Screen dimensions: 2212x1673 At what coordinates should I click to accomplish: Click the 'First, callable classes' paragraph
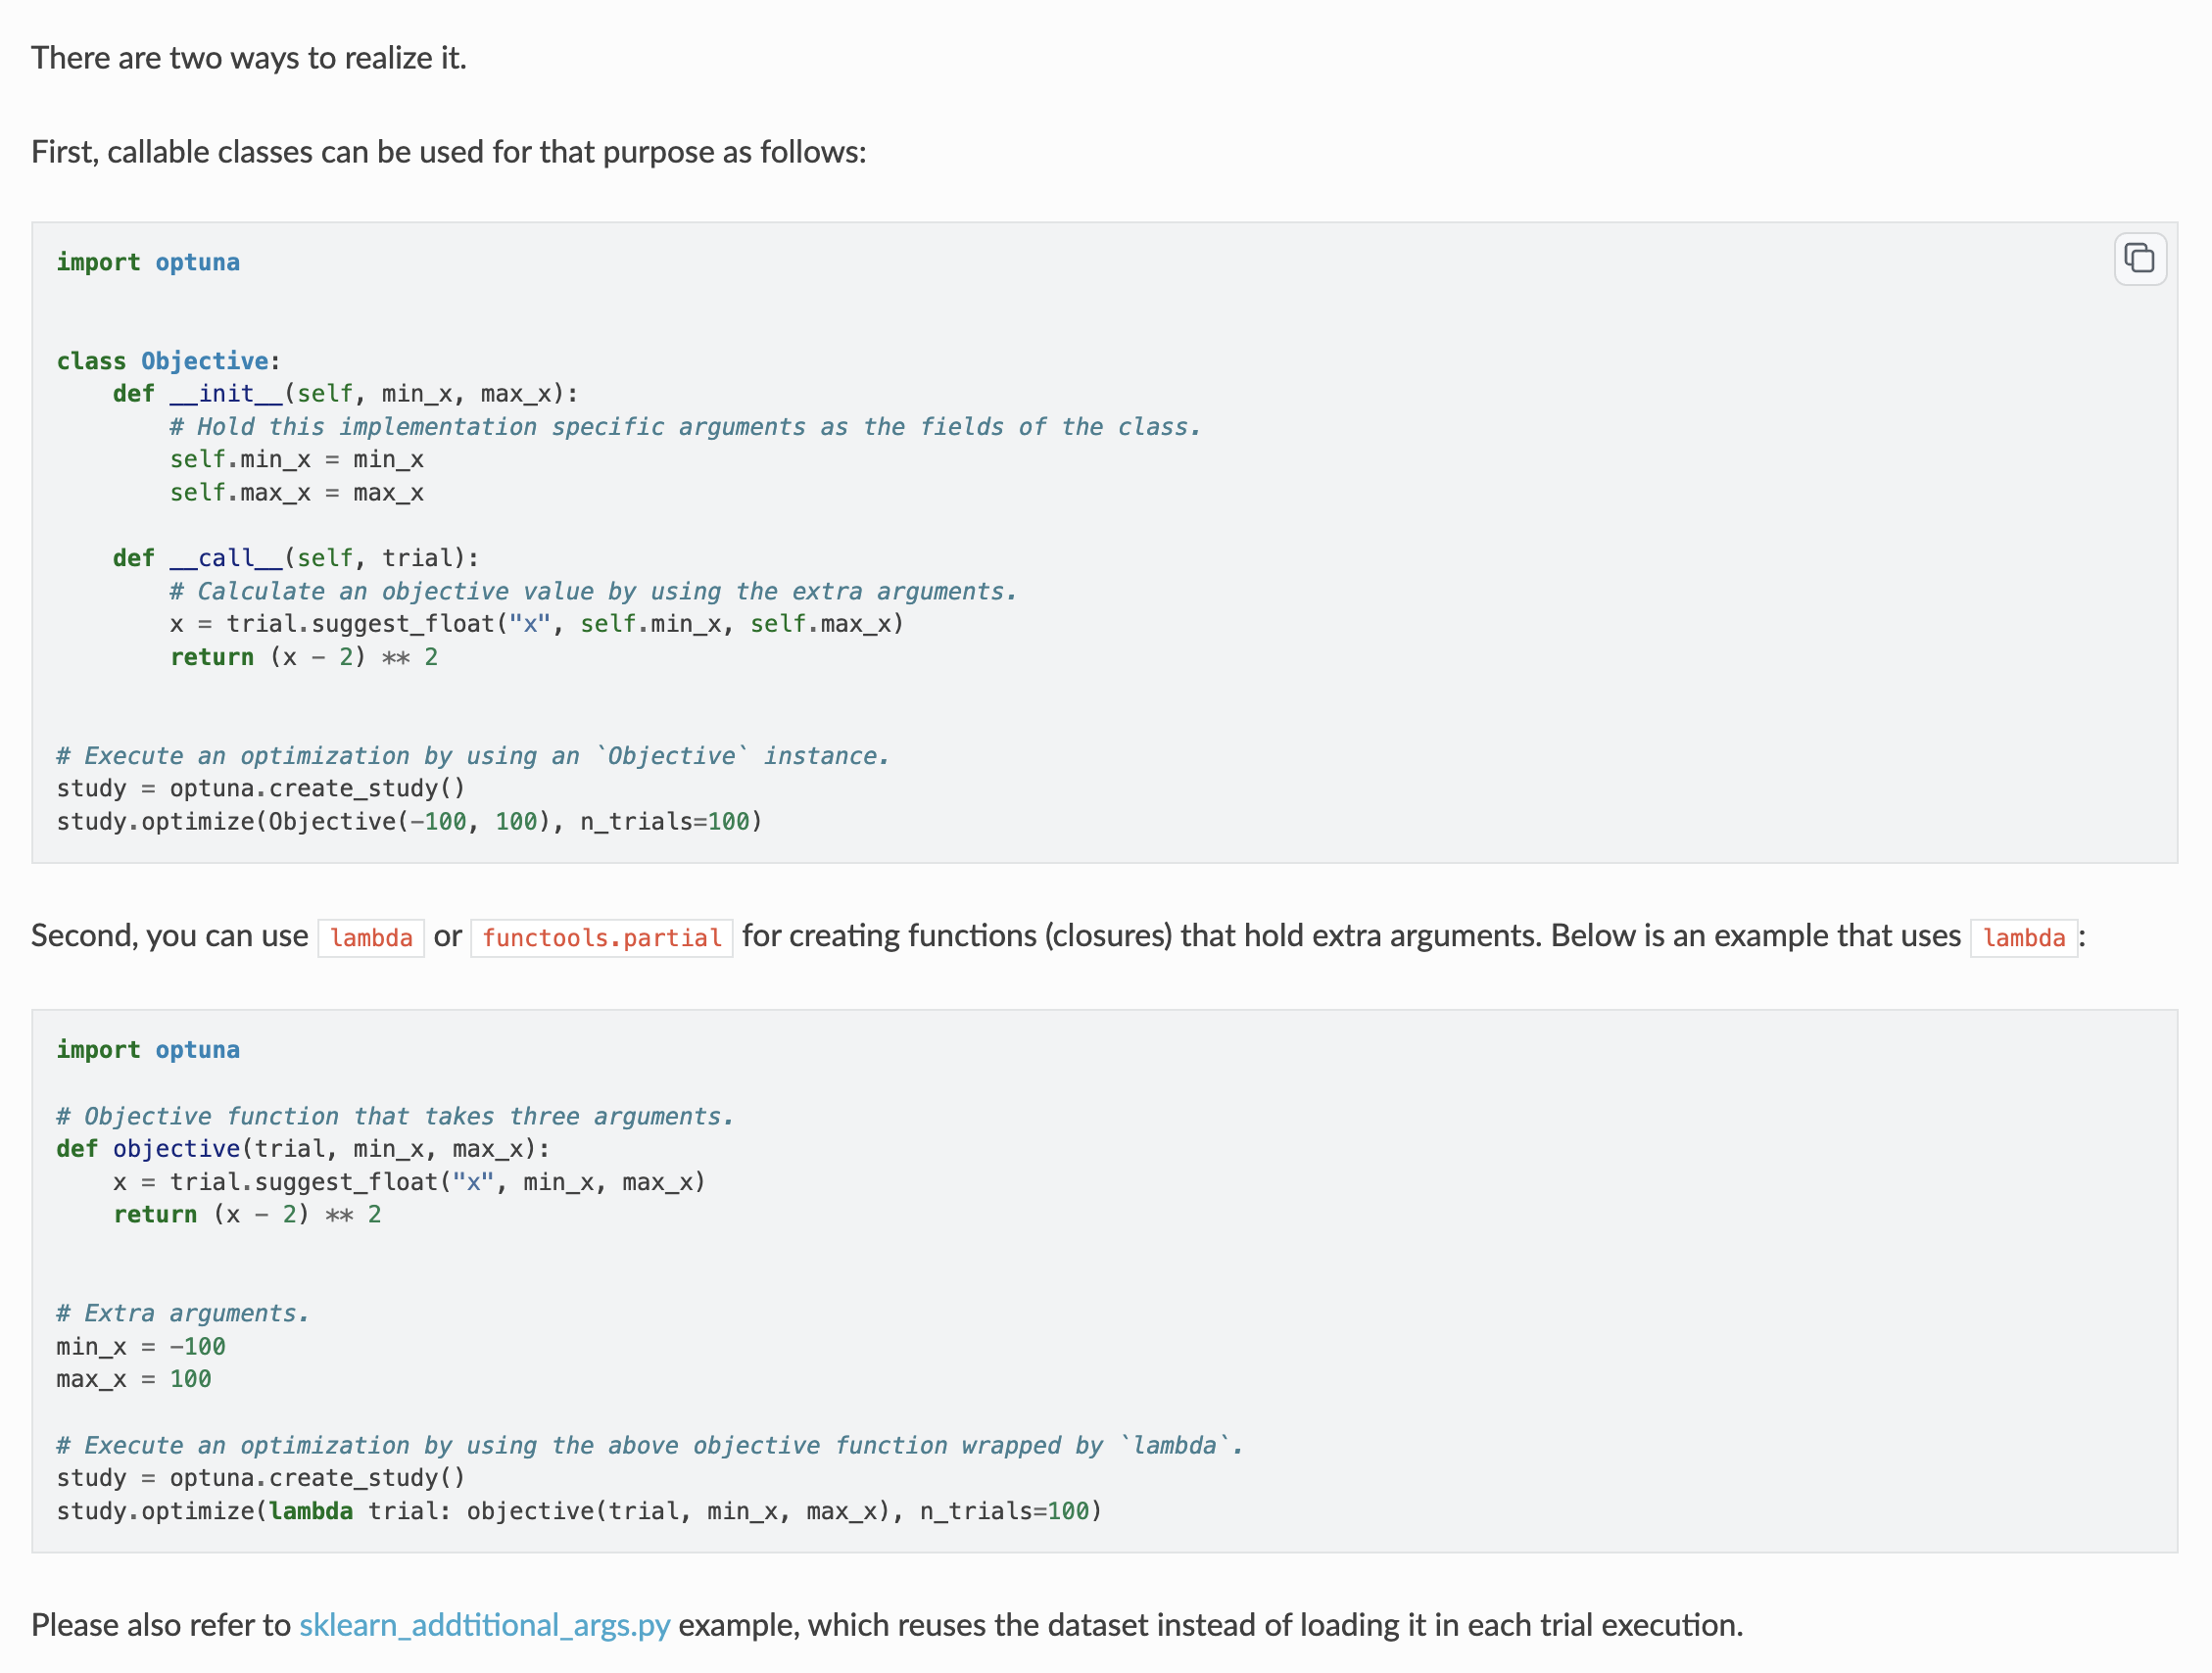(448, 152)
